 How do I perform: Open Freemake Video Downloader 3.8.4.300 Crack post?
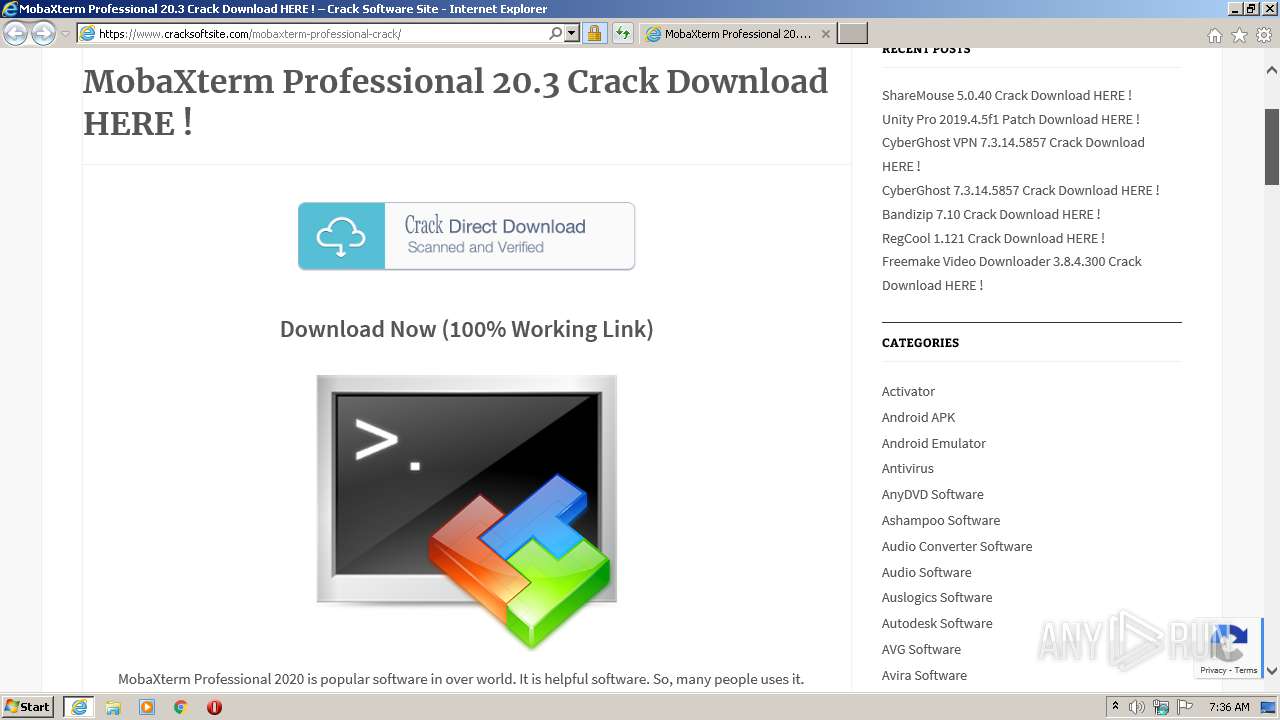tap(1011, 273)
